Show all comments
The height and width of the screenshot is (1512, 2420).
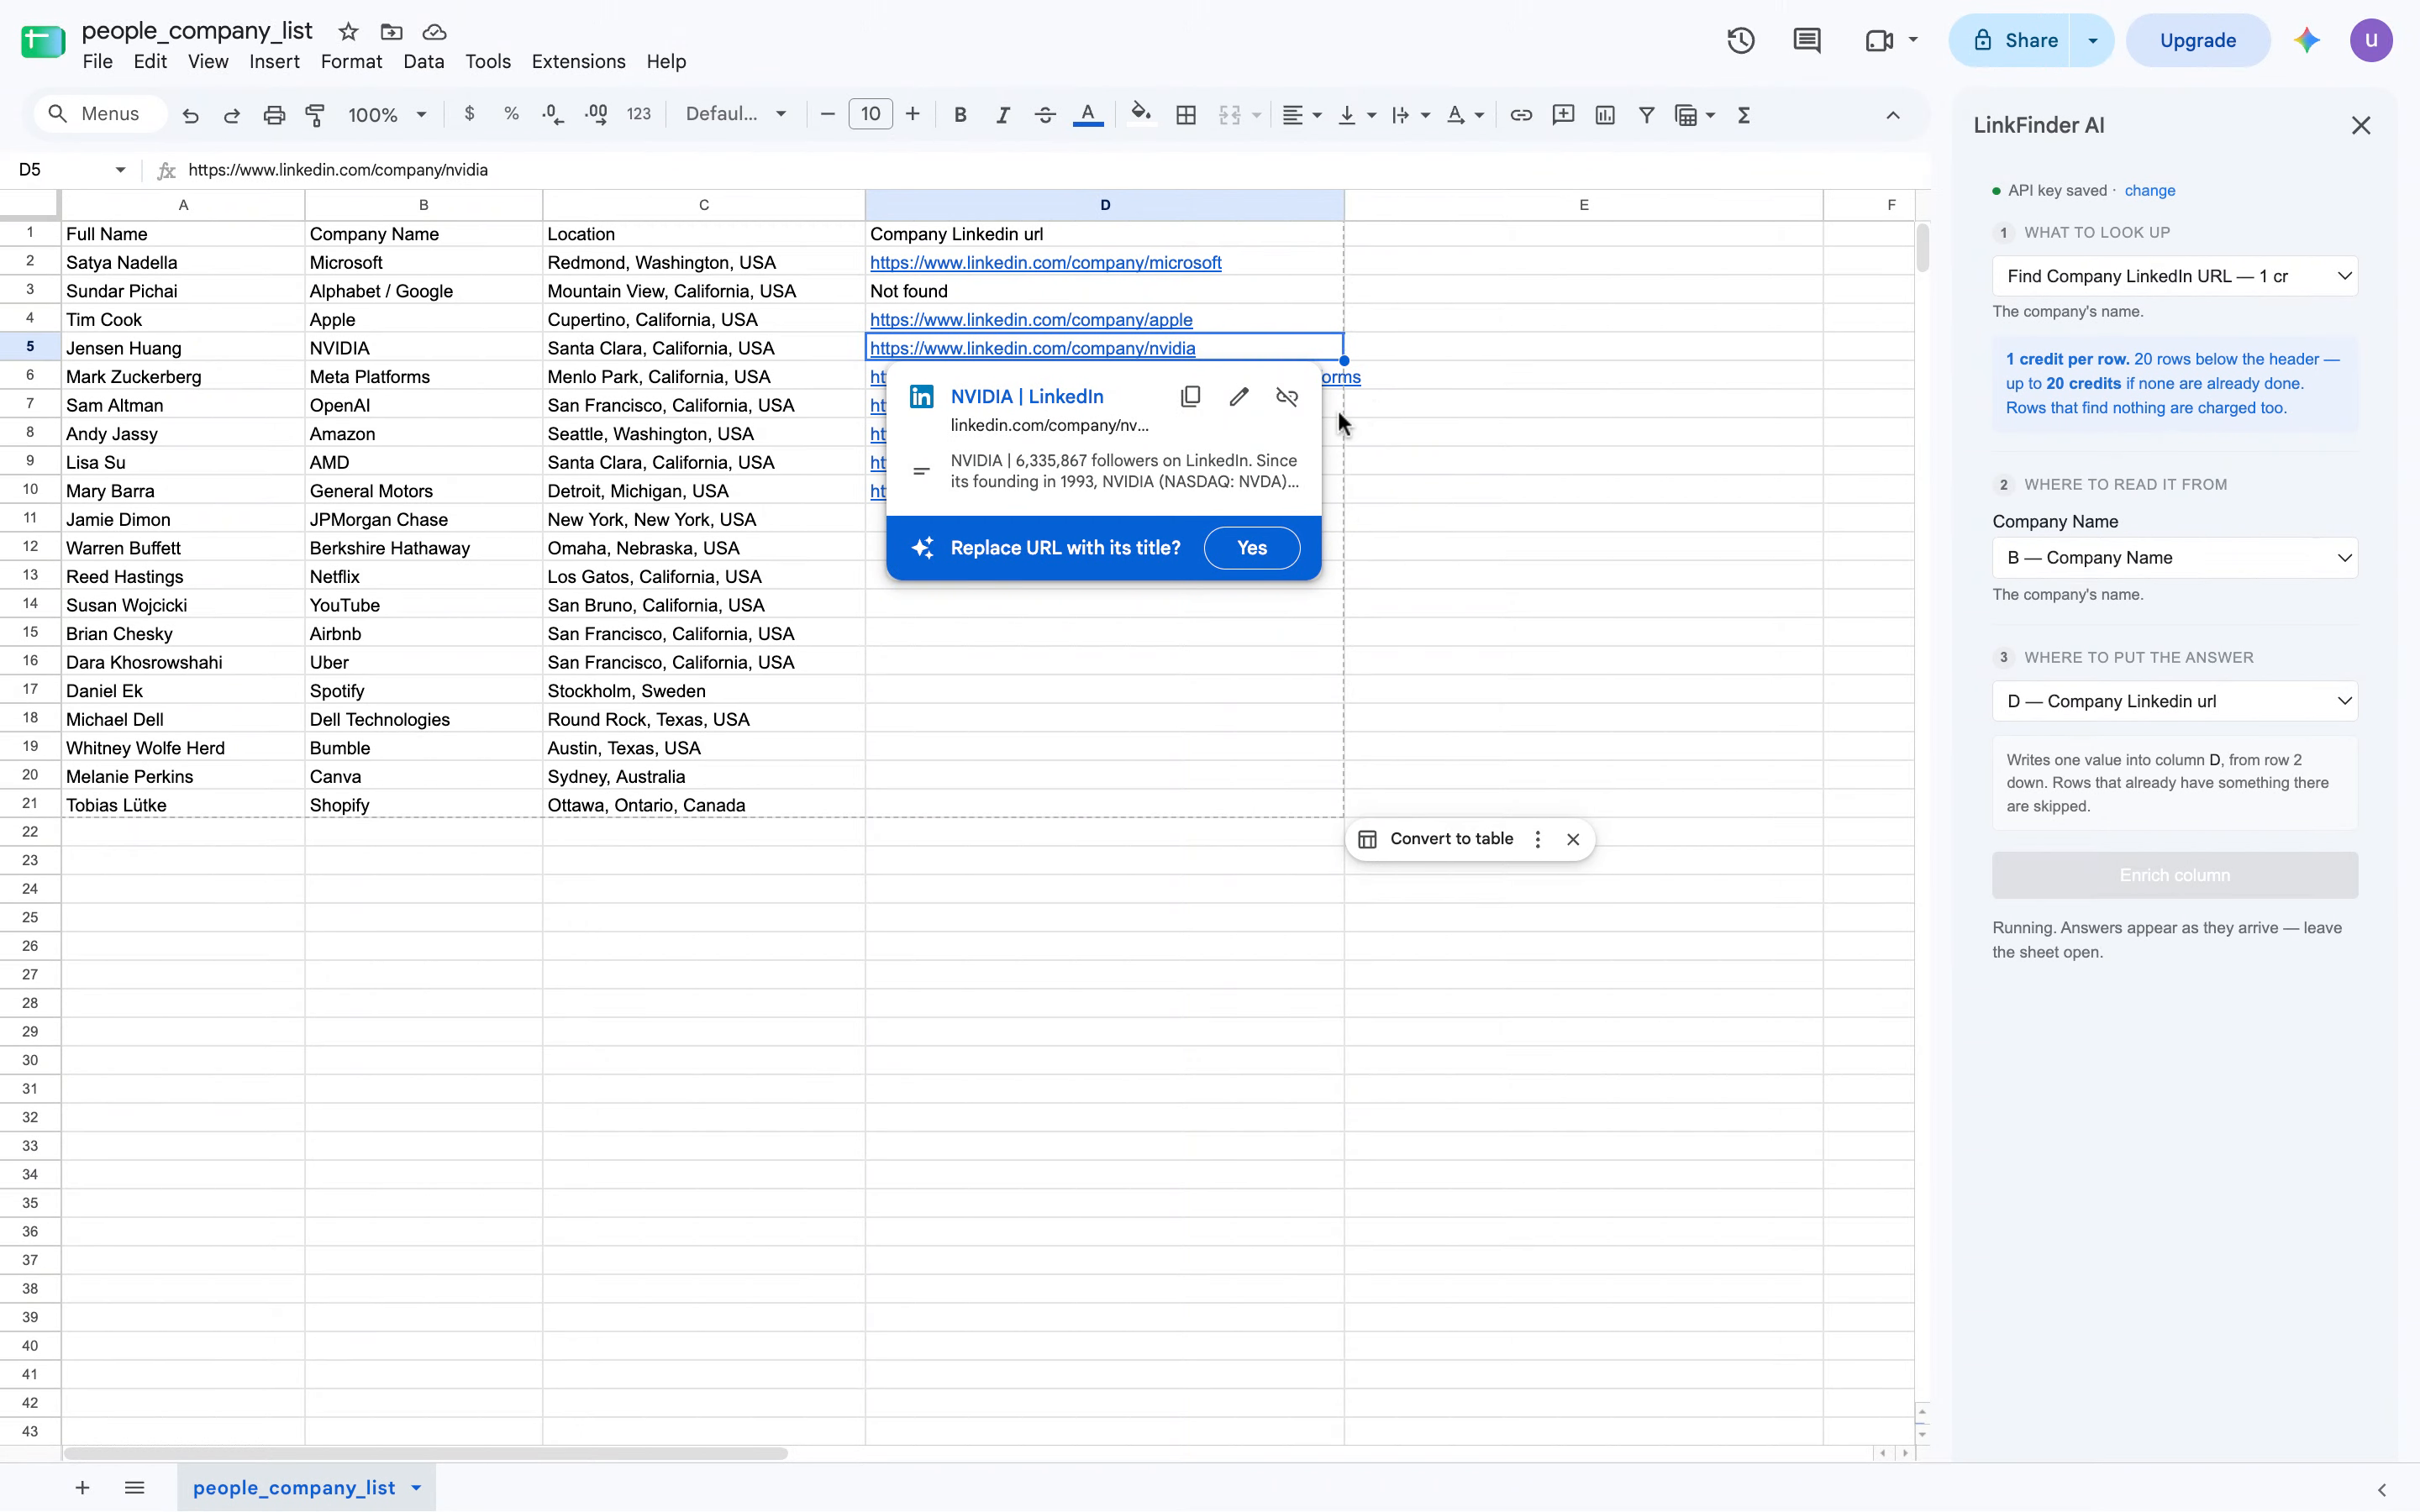(x=1807, y=40)
